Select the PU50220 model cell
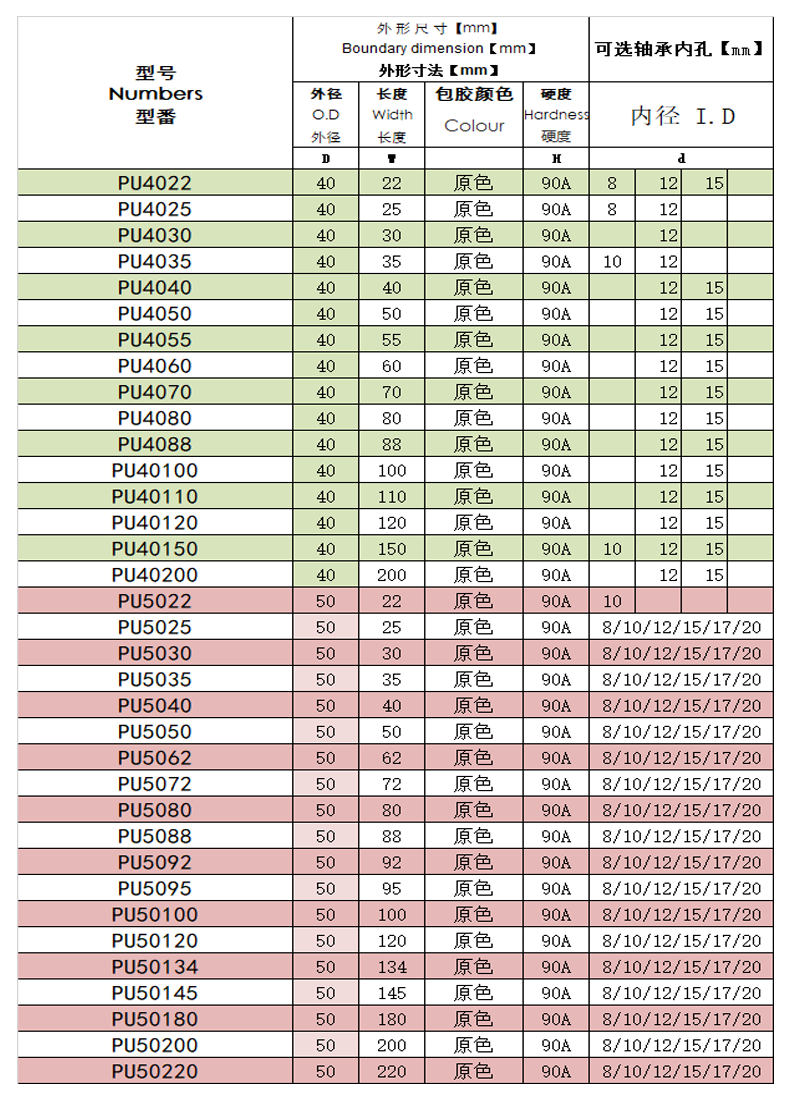Viewport: 790px width, 1100px height. click(x=155, y=1072)
